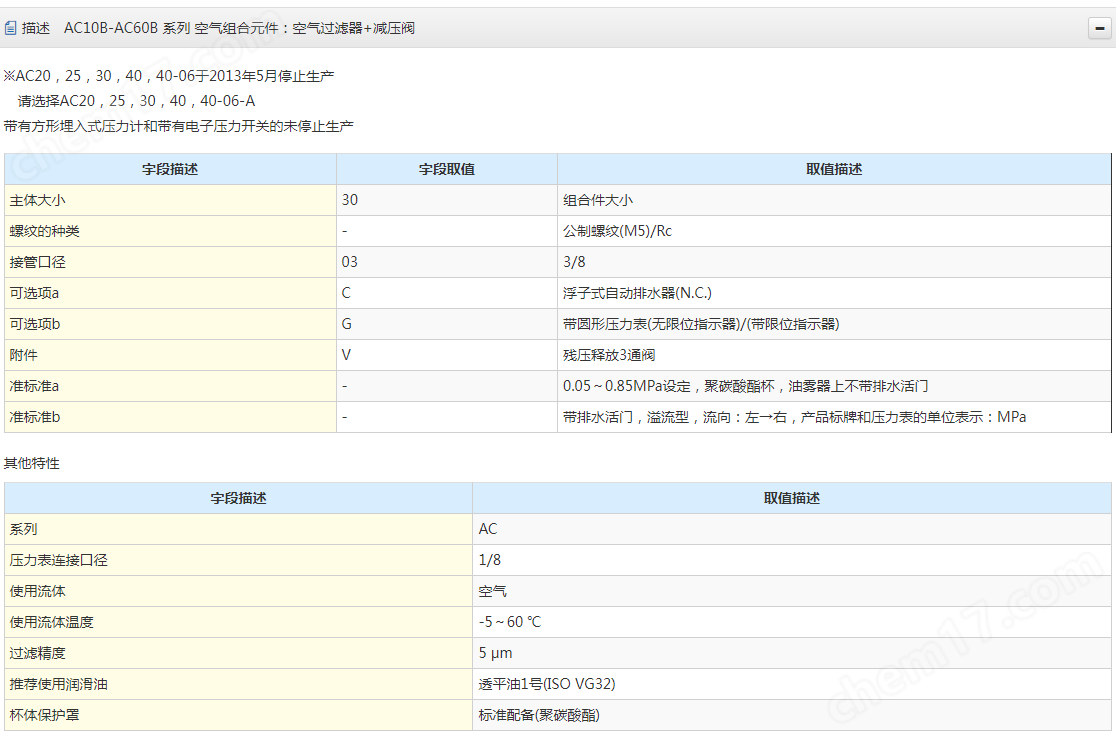Click the line 请选择AC20，25，30，40，40-06-A

137,101
